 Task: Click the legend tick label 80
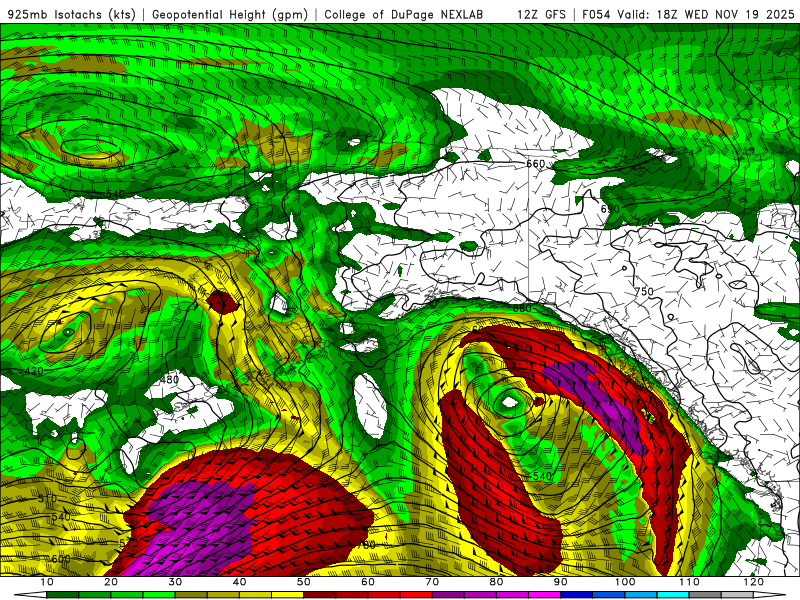[x=496, y=582]
